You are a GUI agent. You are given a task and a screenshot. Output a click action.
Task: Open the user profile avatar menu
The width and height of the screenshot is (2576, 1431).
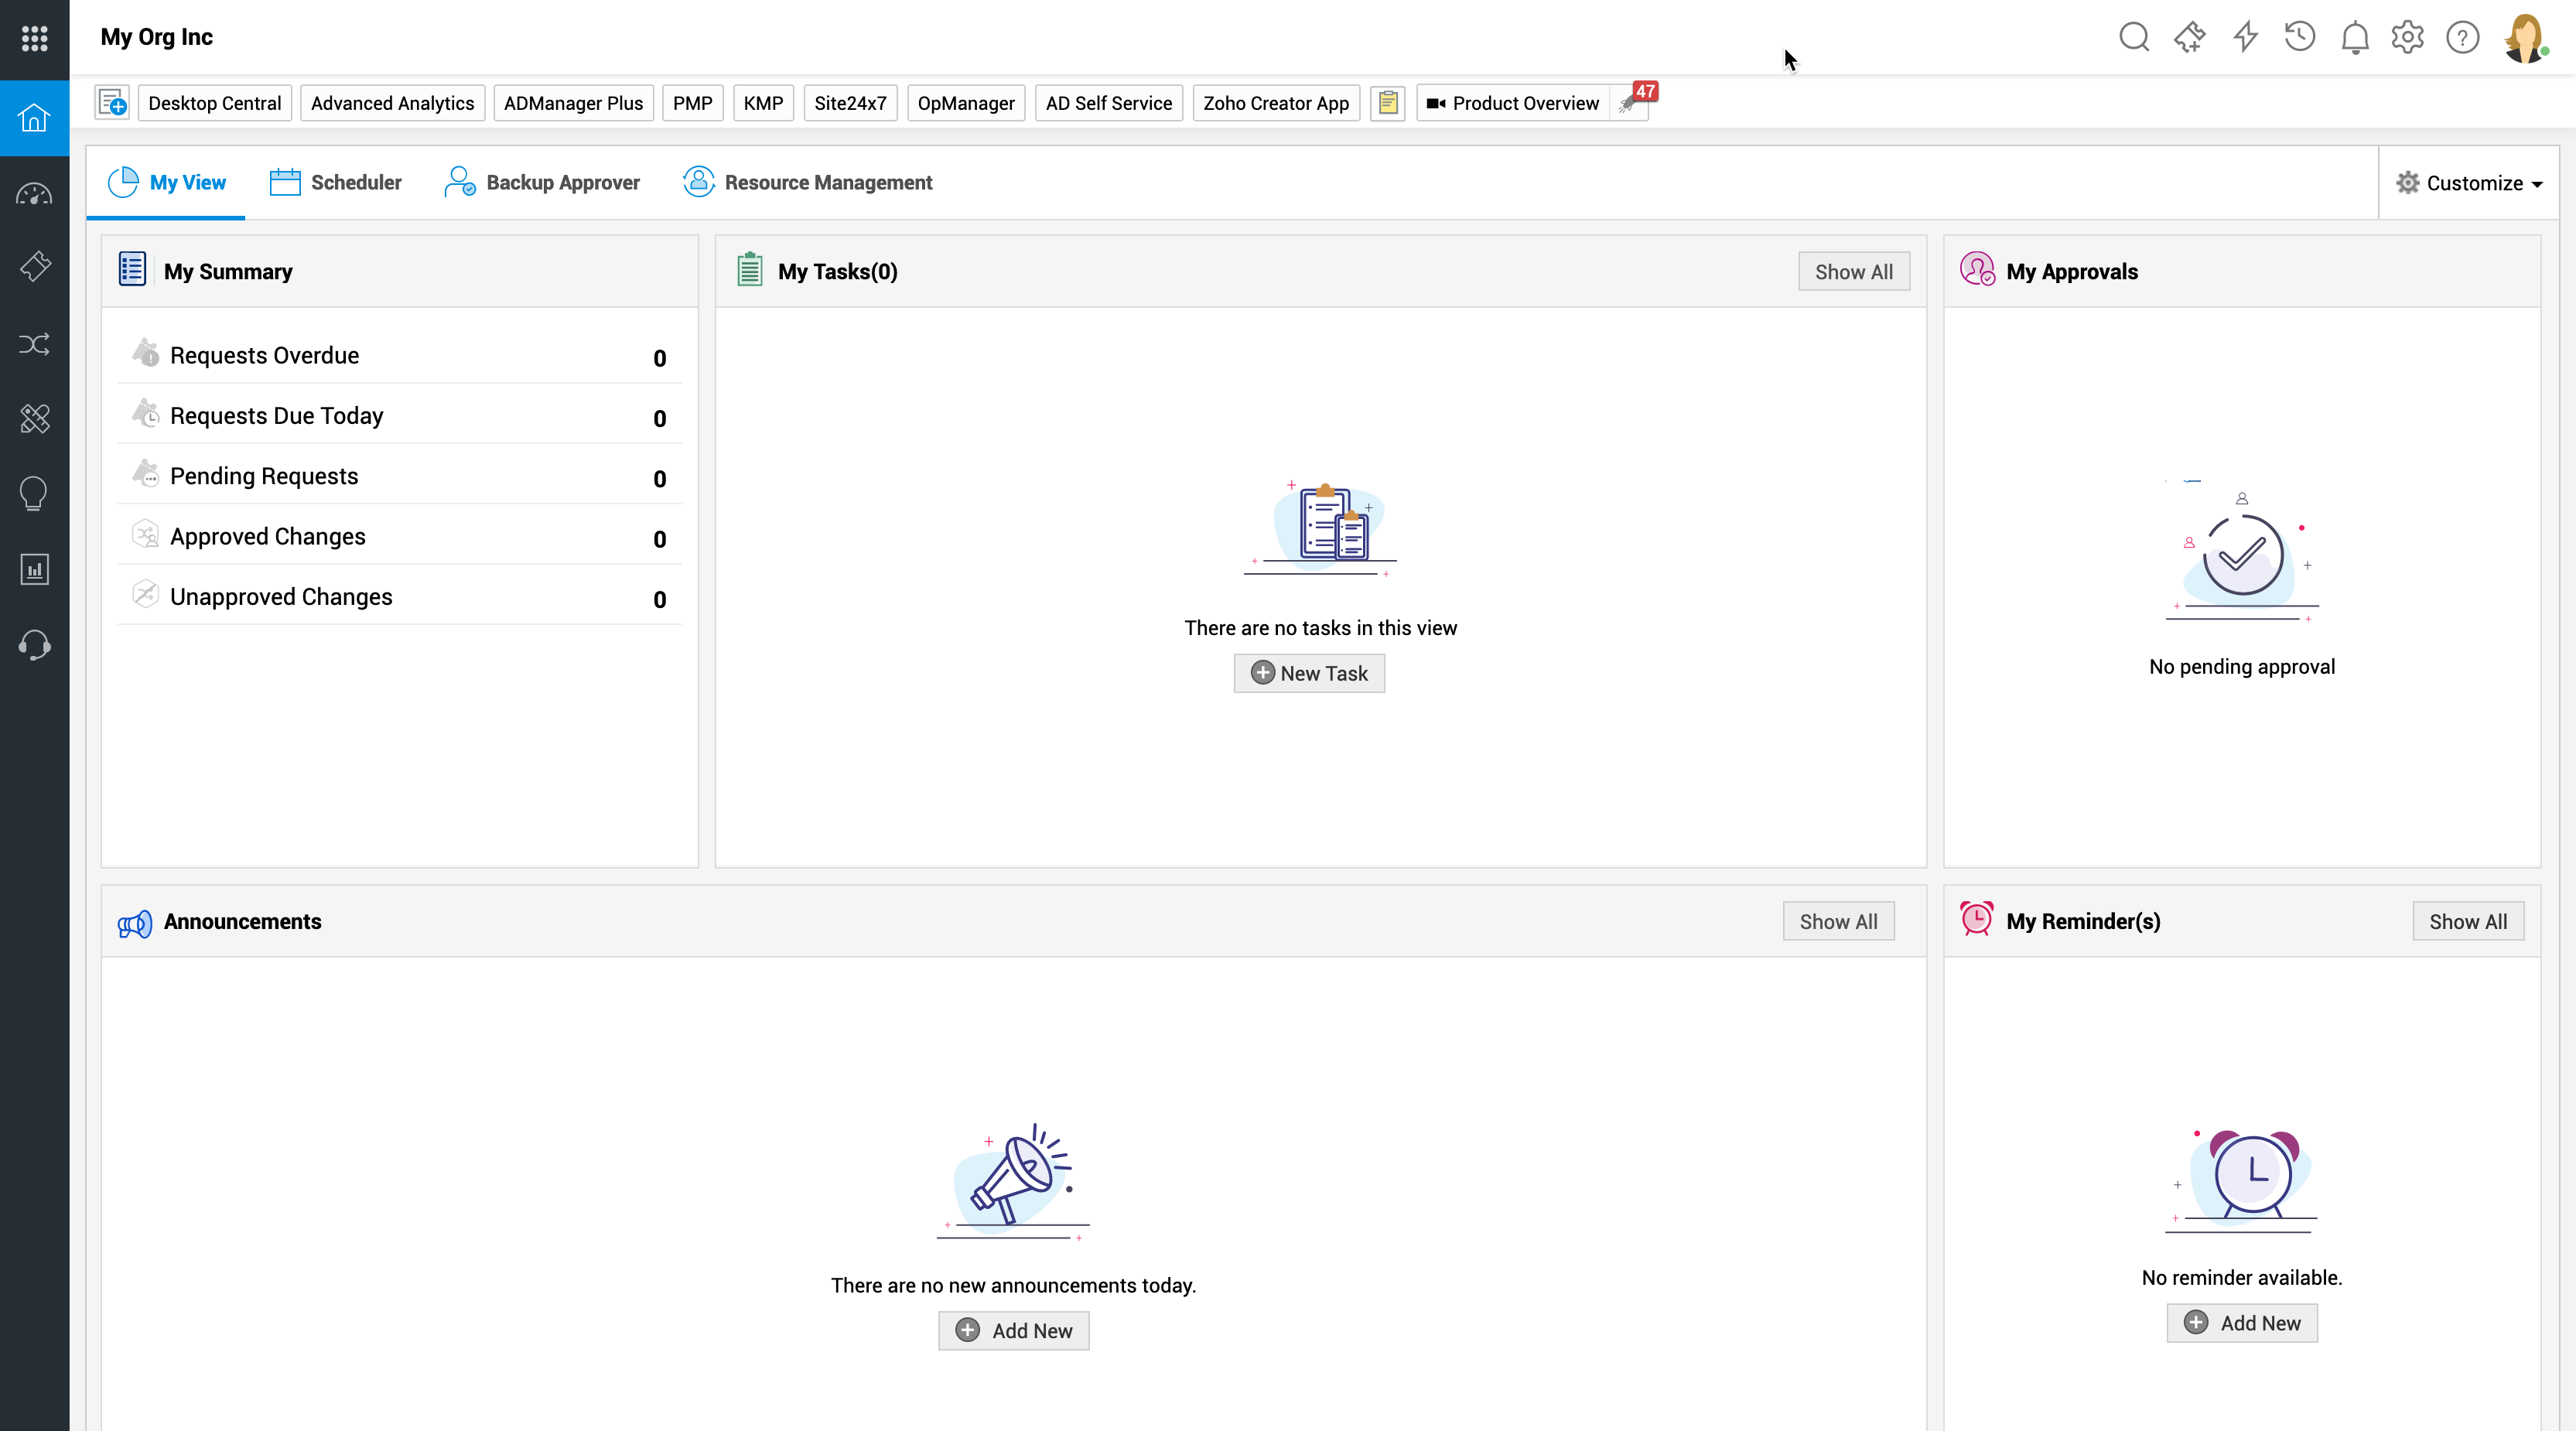[x=2524, y=38]
